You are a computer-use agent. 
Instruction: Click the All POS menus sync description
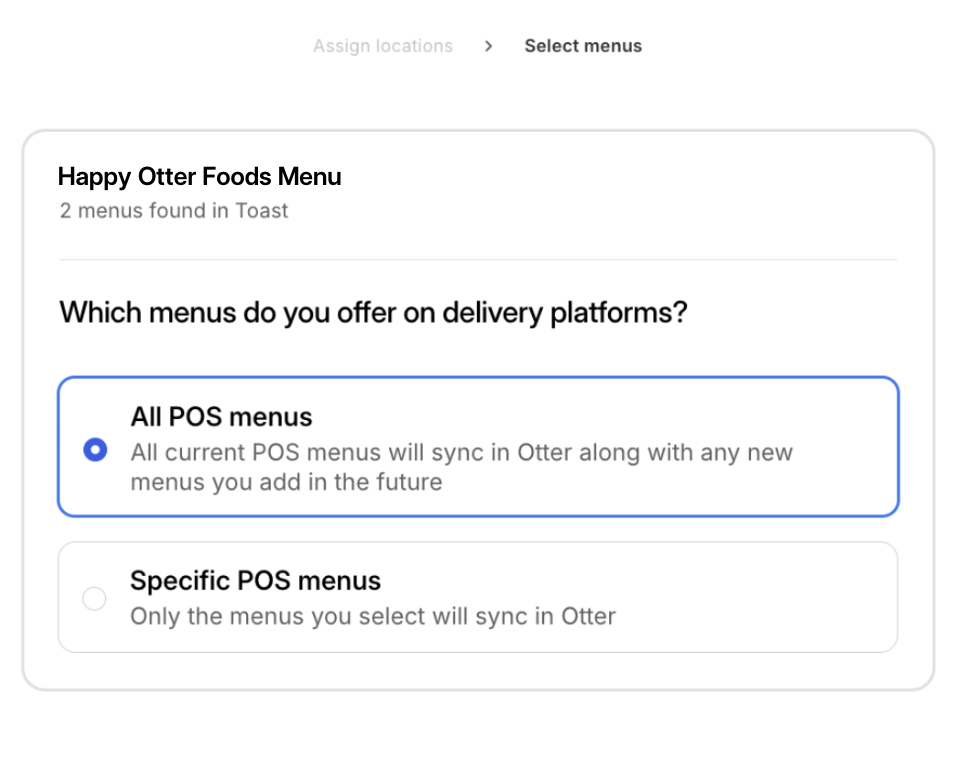click(x=461, y=453)
